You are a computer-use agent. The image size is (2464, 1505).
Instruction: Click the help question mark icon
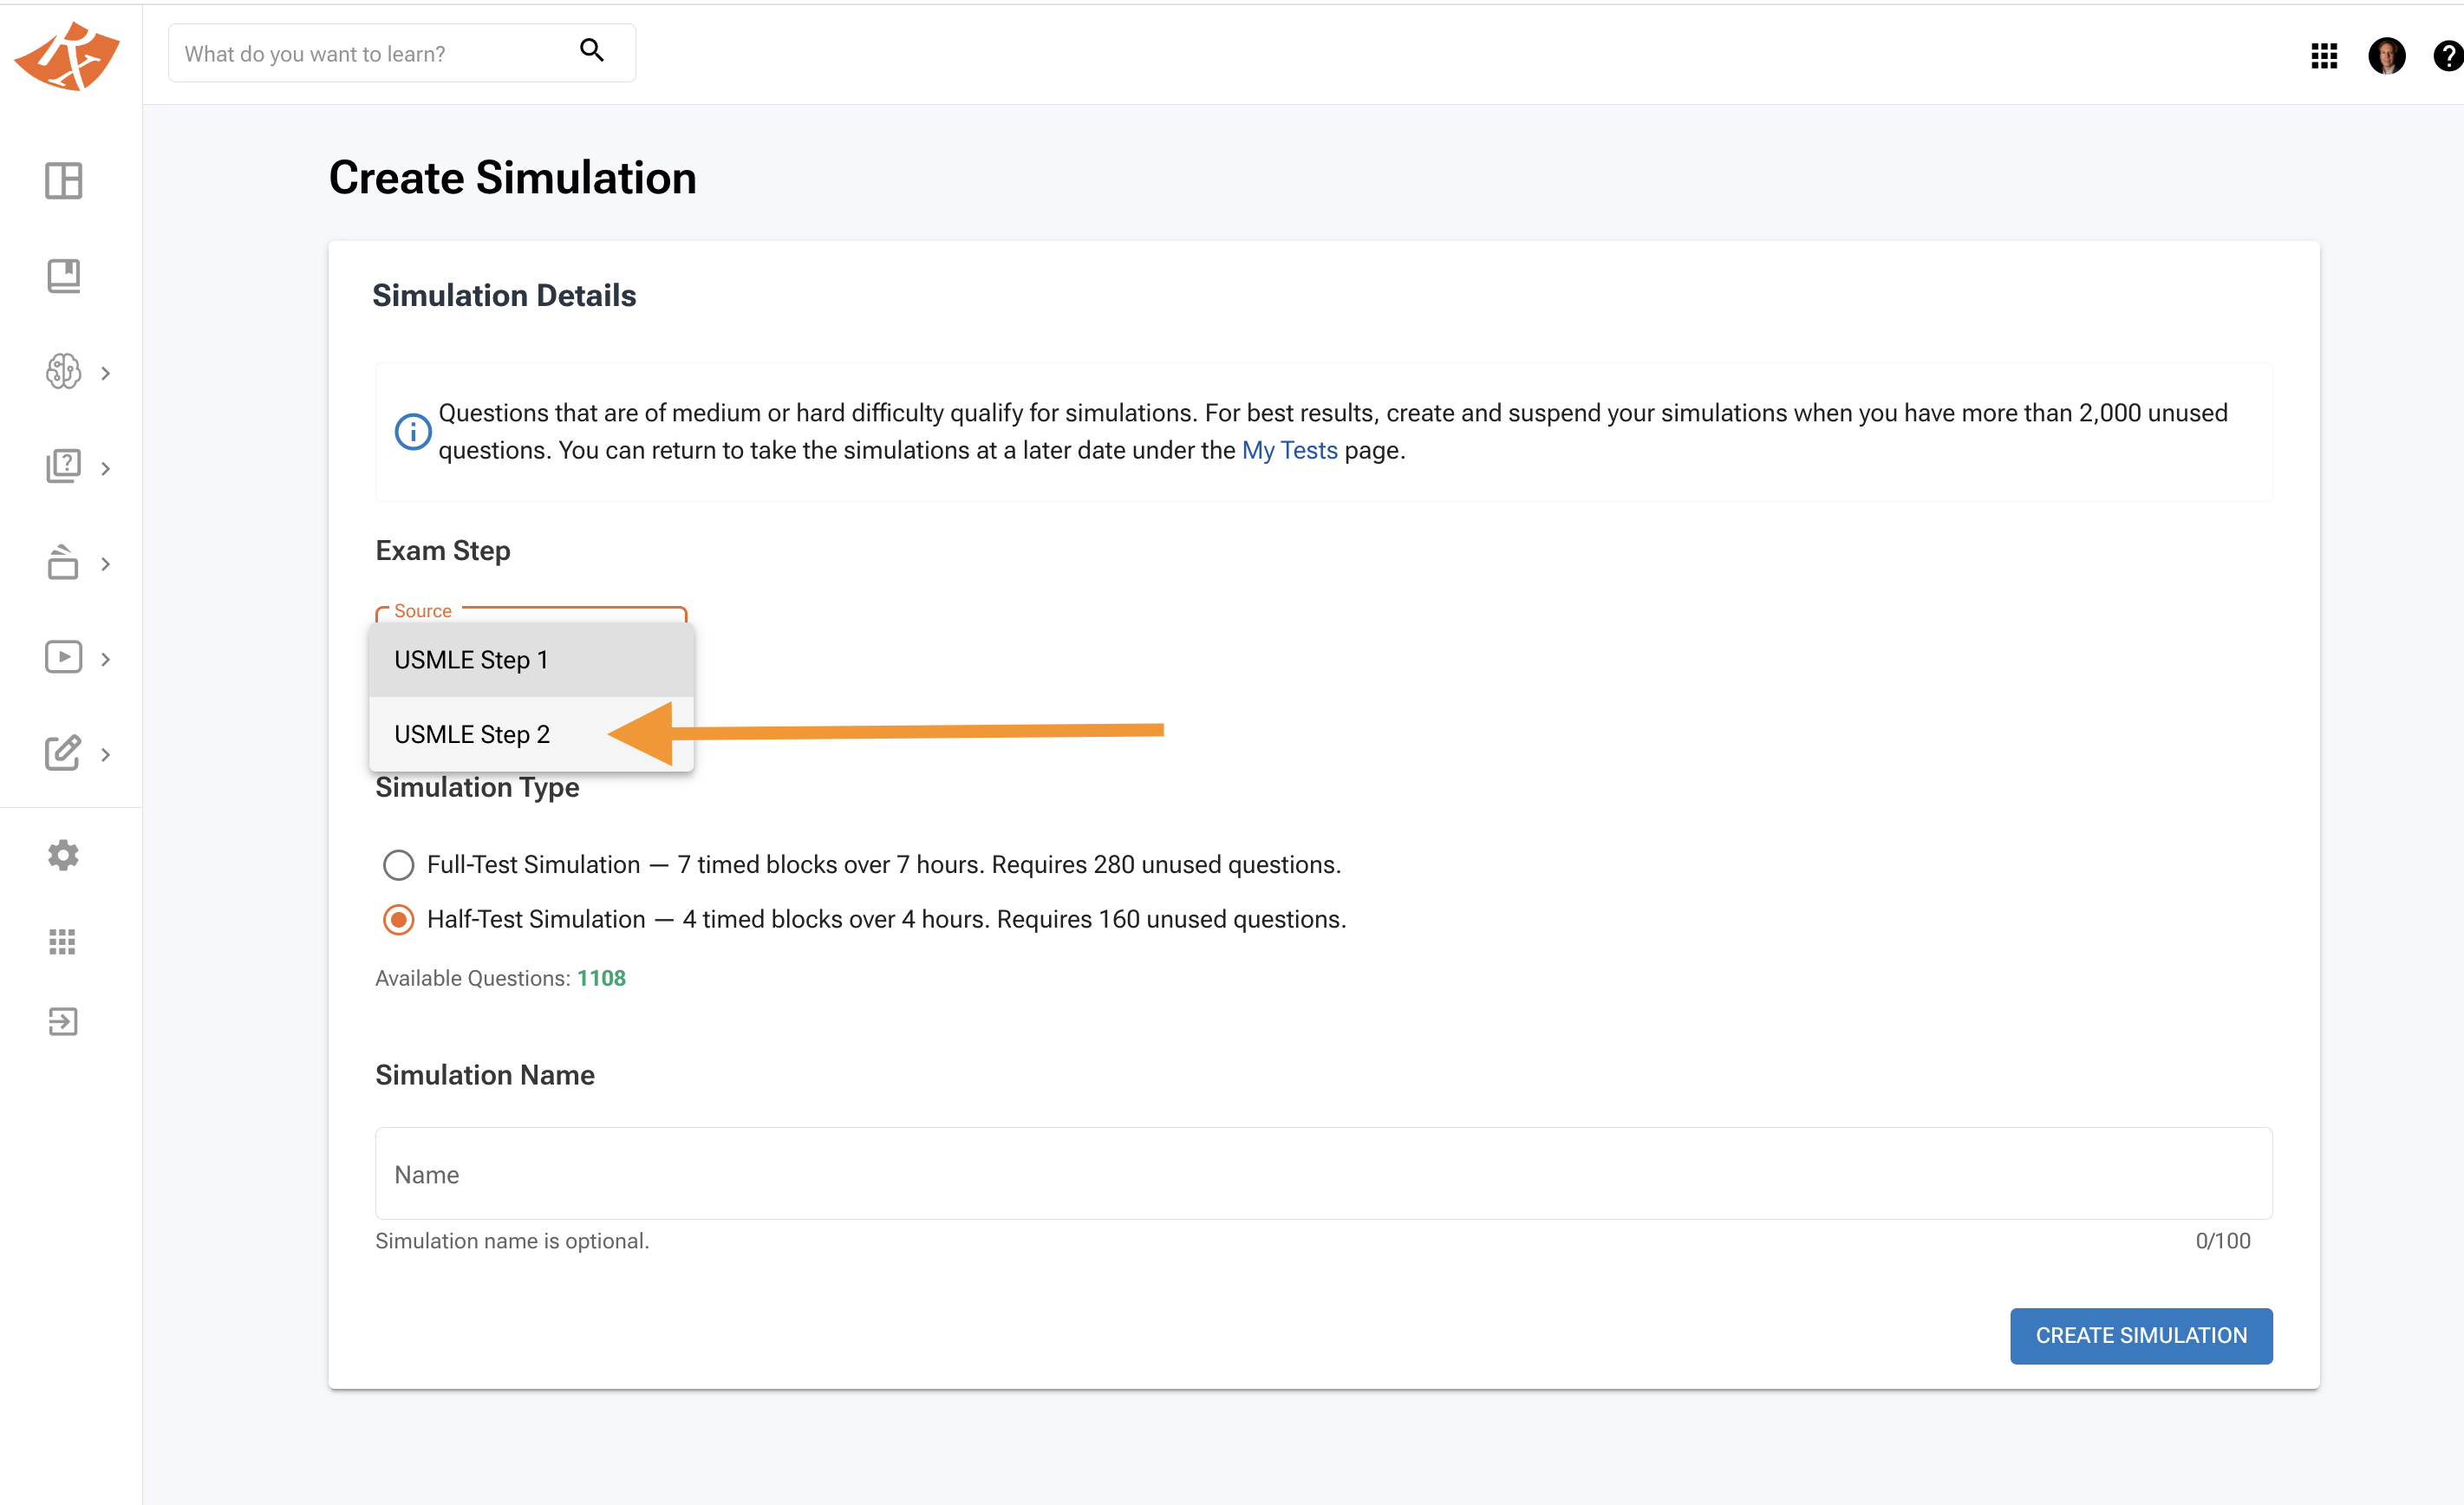2447,56
